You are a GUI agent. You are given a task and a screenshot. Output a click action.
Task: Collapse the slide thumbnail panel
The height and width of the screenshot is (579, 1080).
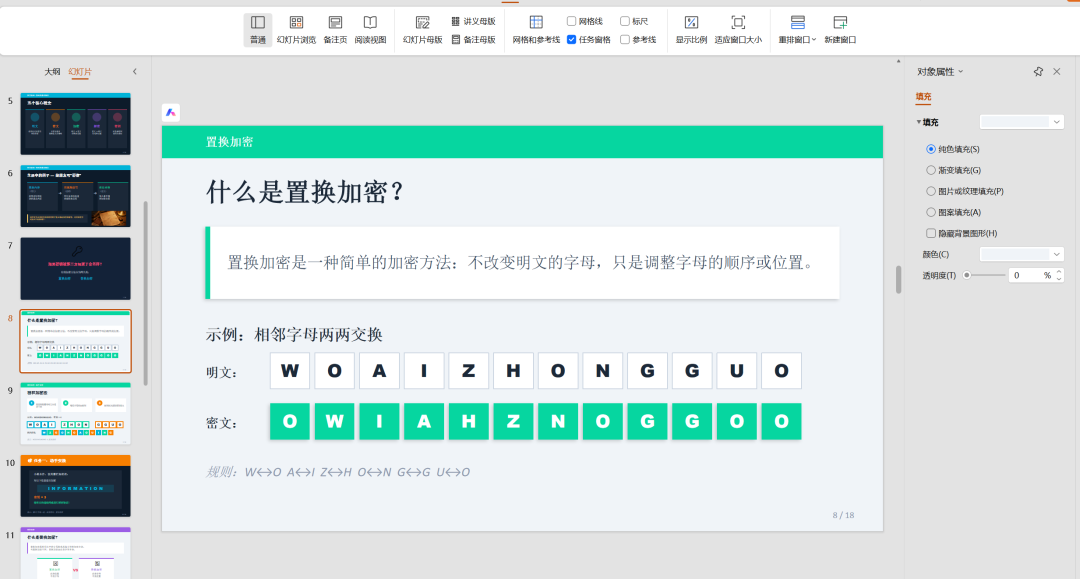click(x=134, y=72)
